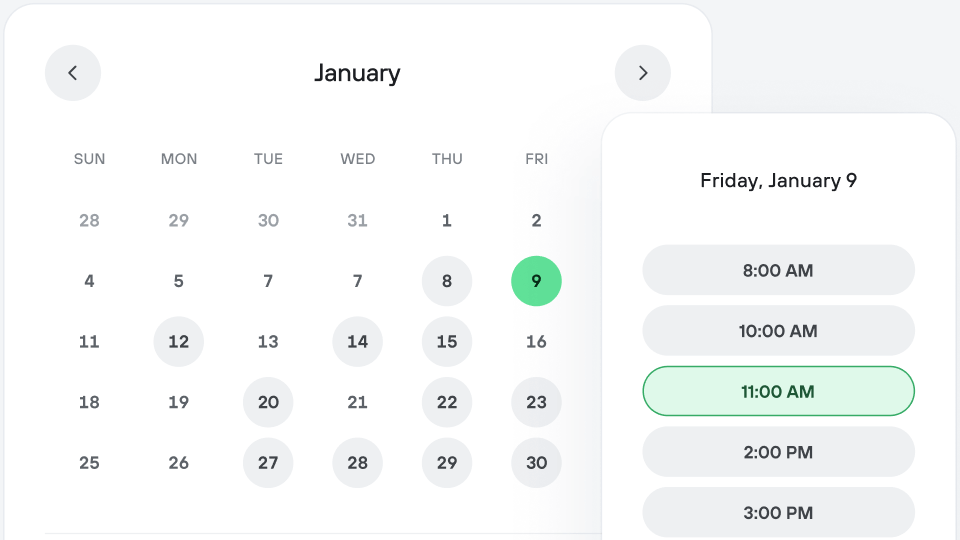960x540 pixels.
Task: Advance to the next month
Action: pos(642,73)
